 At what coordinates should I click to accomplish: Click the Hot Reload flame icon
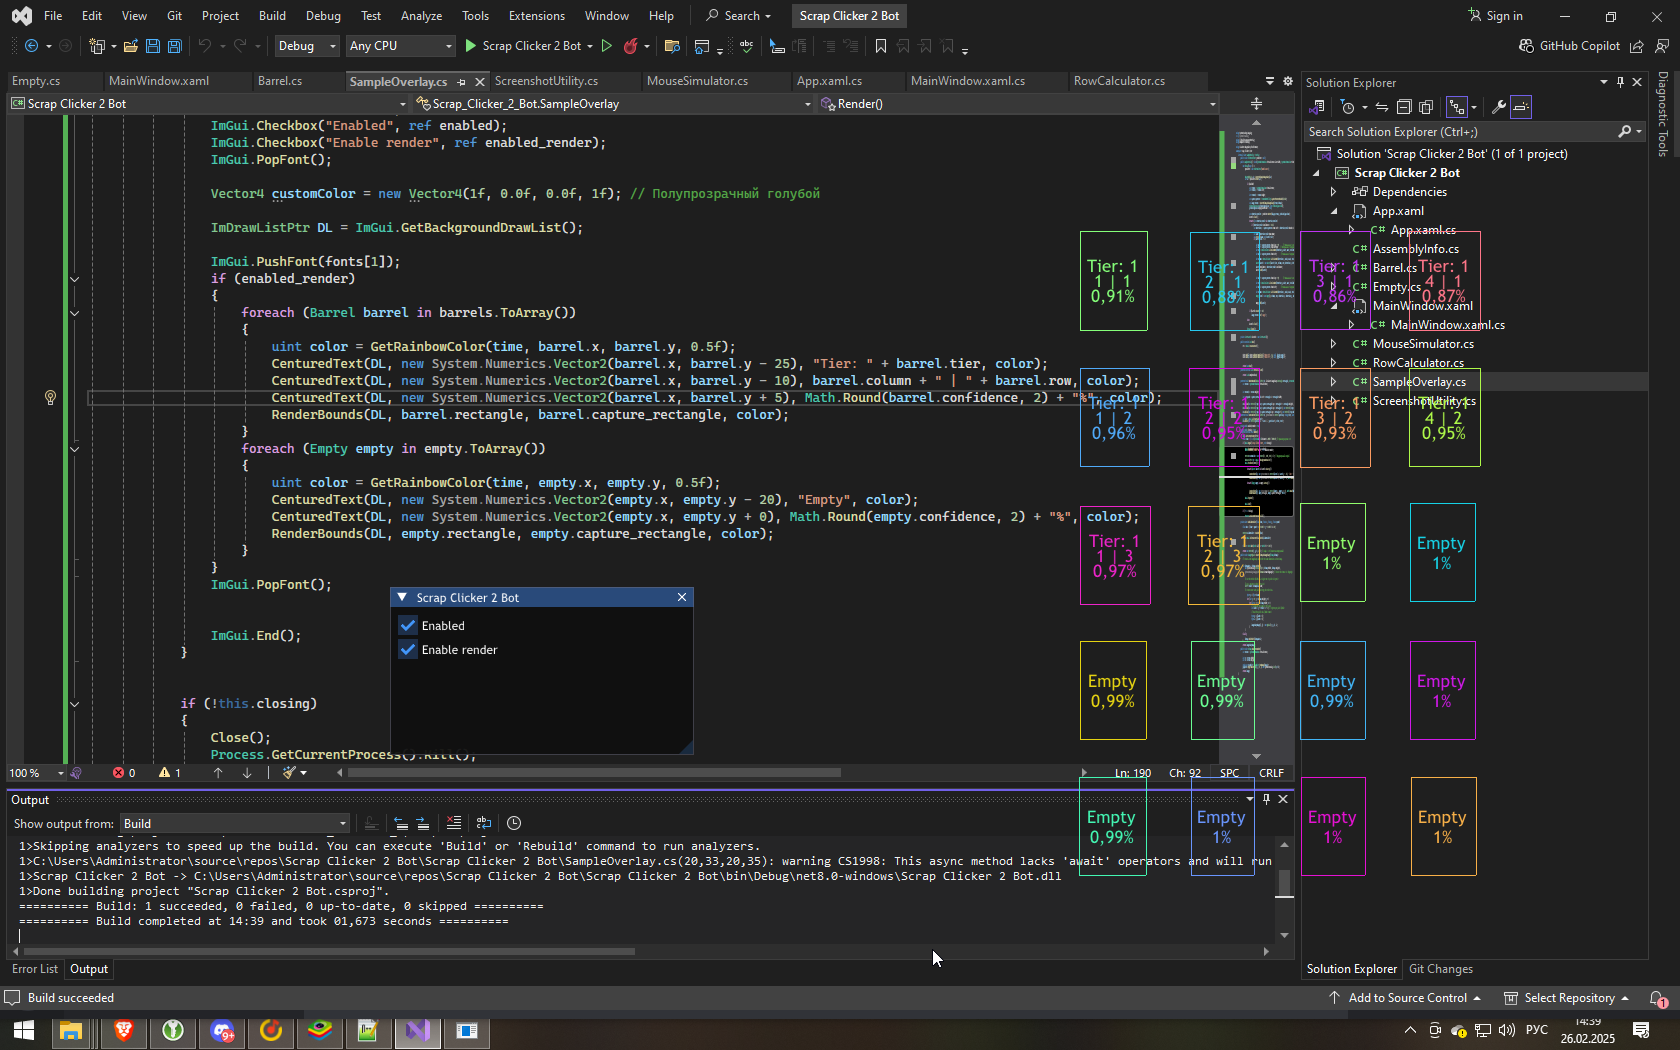(630, 46)
